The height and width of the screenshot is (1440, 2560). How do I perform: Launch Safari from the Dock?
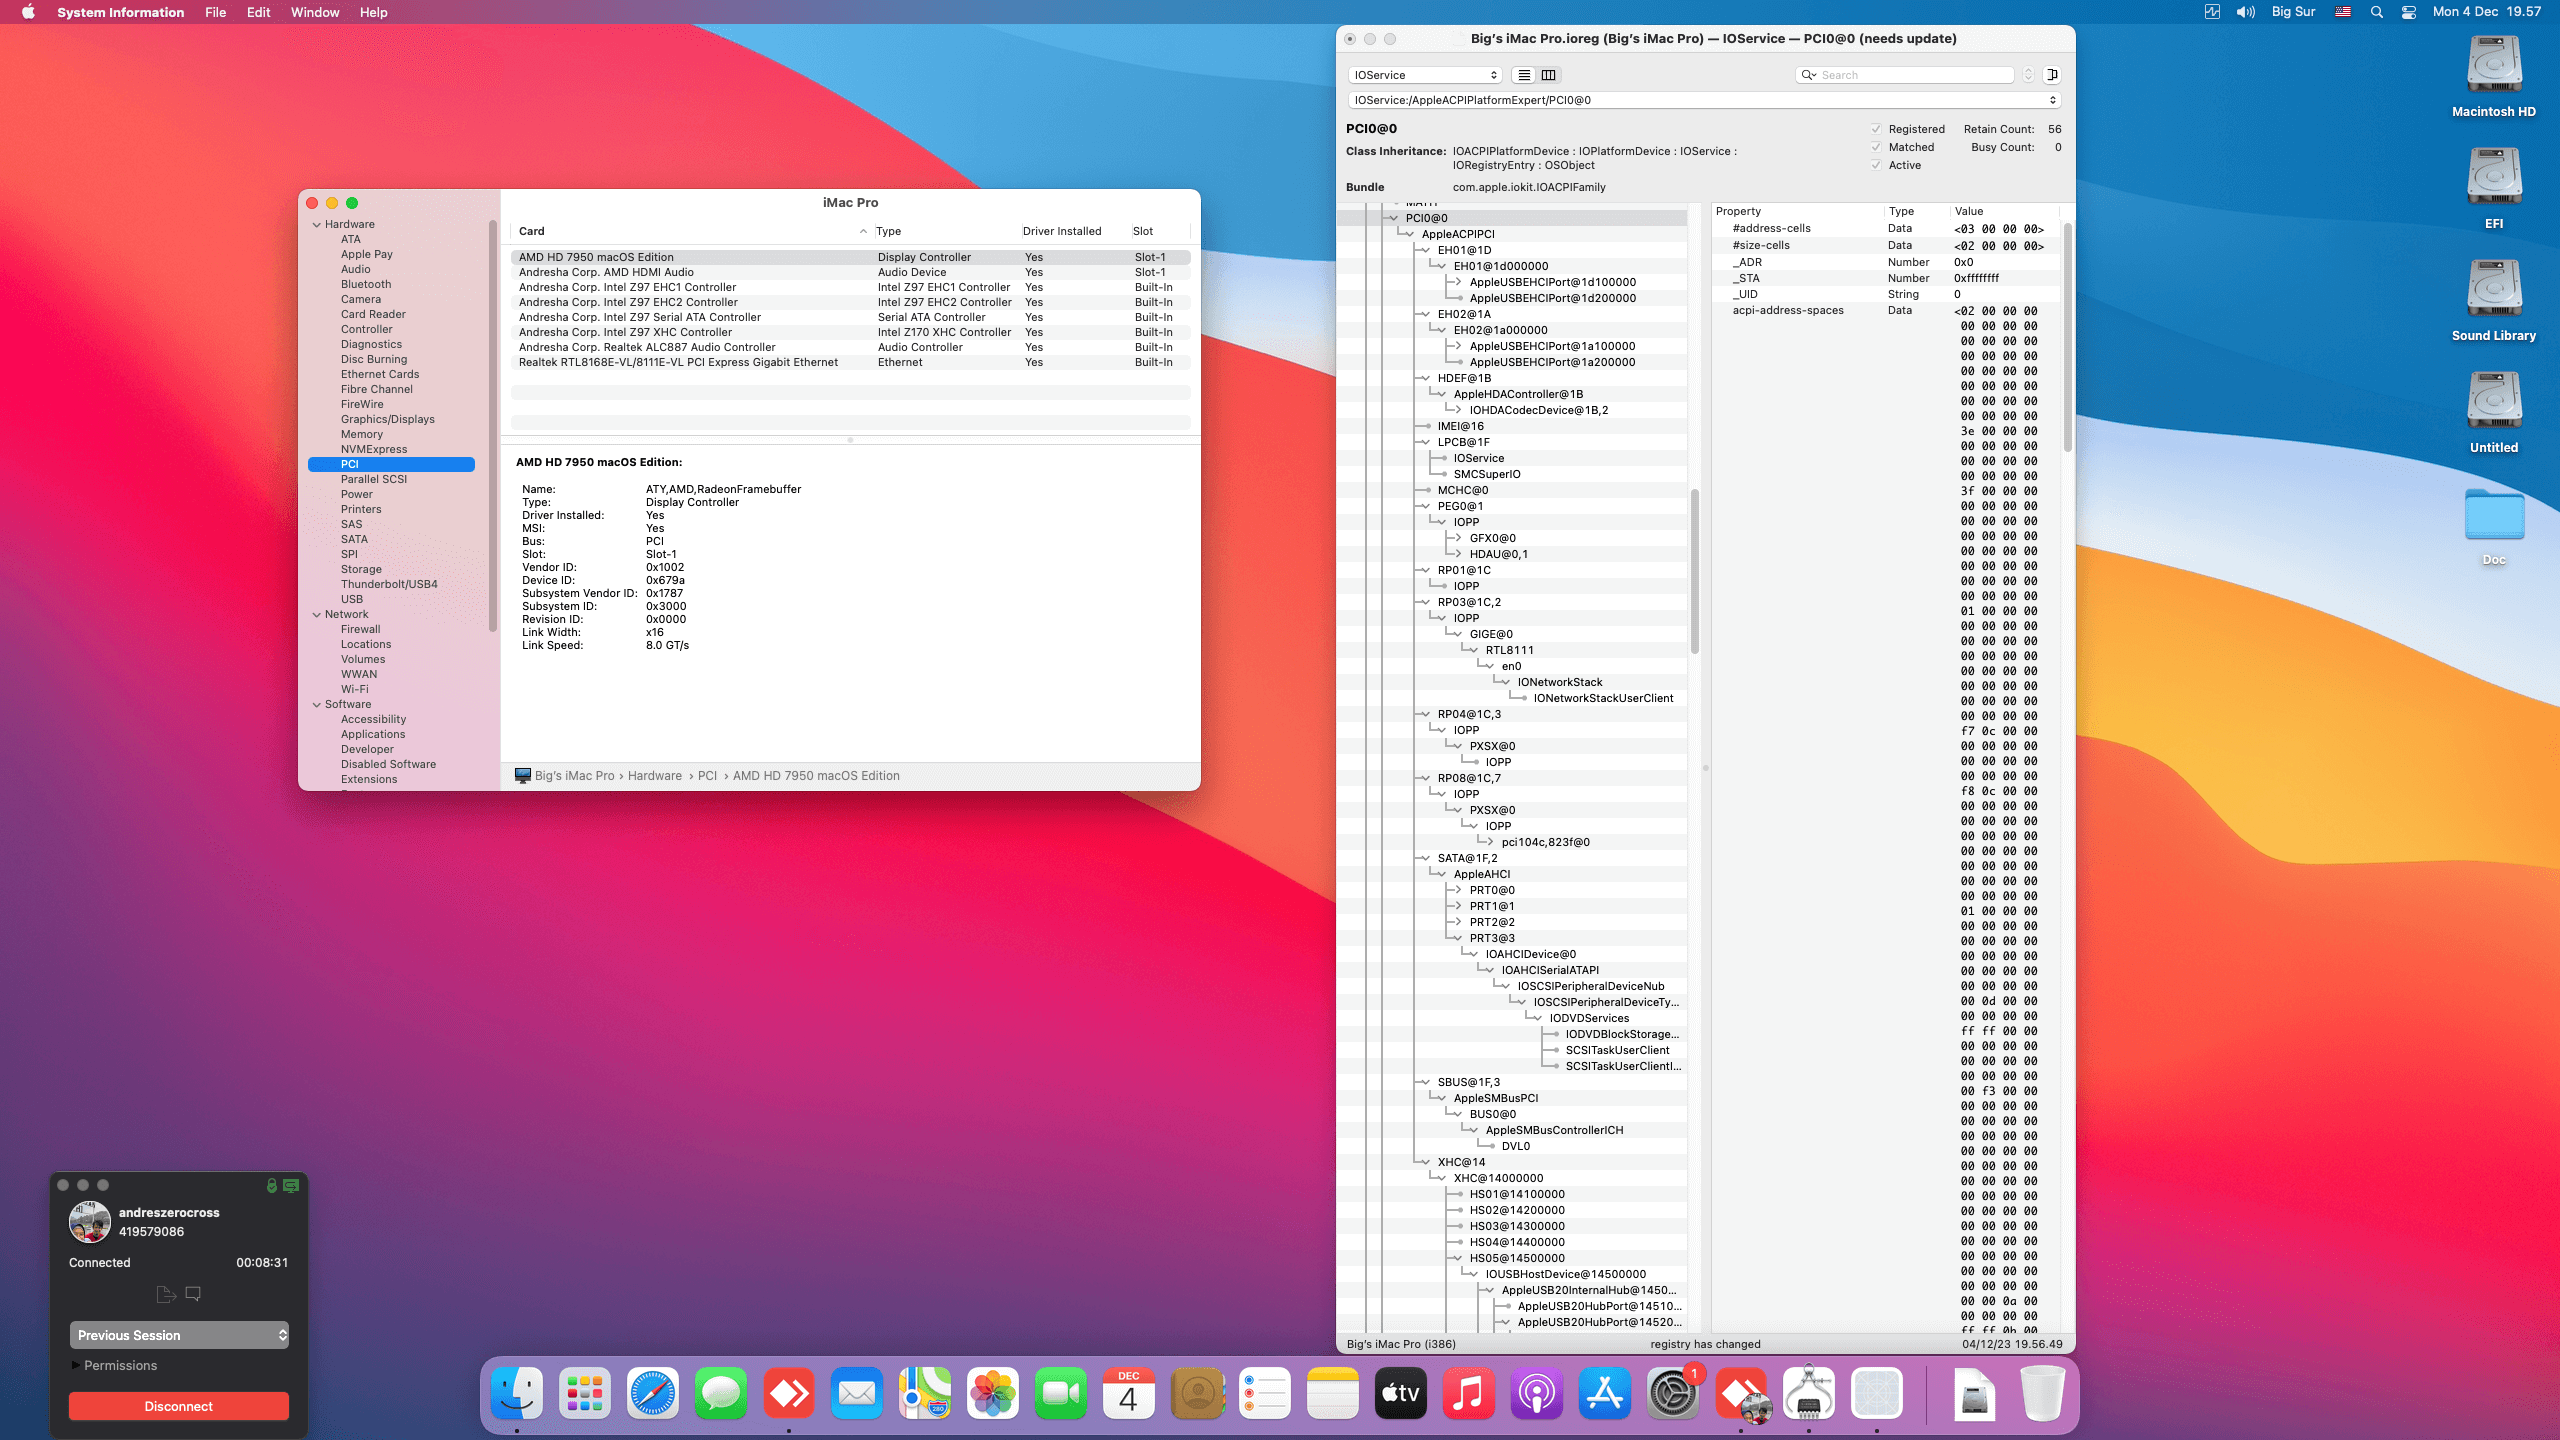point(653,1393)
